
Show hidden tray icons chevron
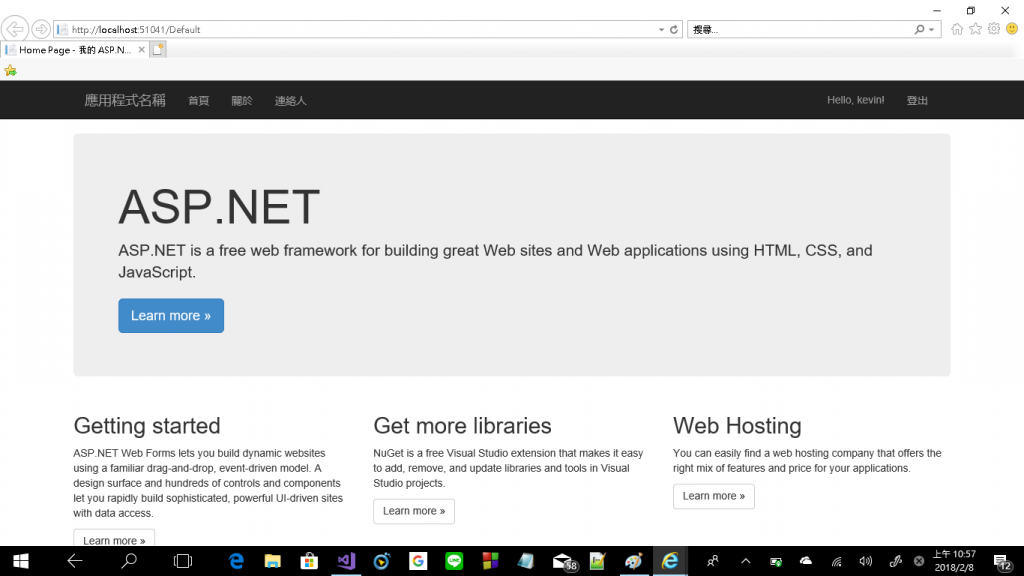[x=745, y=561]
